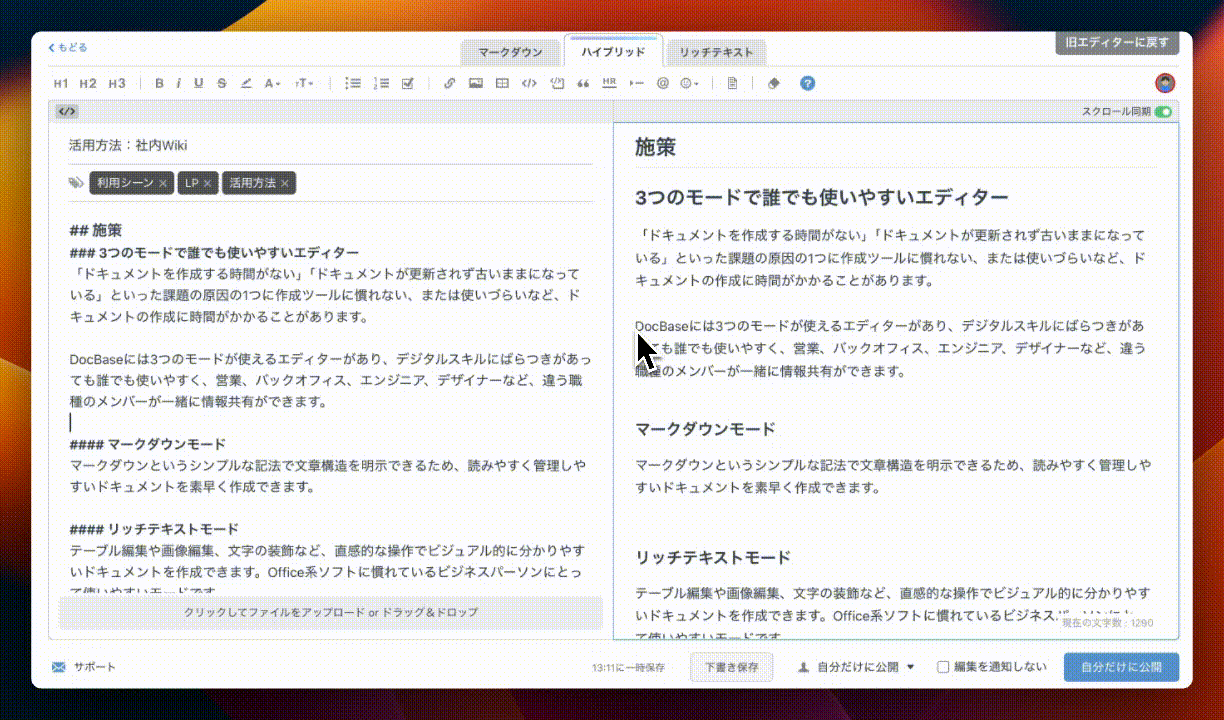Viewport: 1224px width, 720px height.
Task: Pick a text color with the A swatch
Action: click(x=270, y=83)
